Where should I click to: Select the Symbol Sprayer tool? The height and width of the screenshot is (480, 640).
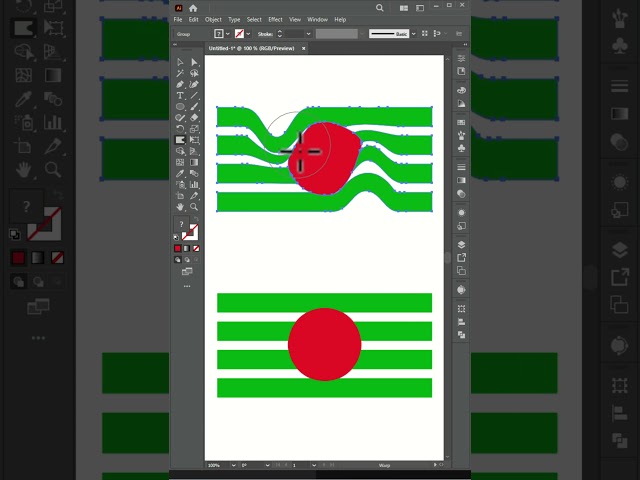180,184
